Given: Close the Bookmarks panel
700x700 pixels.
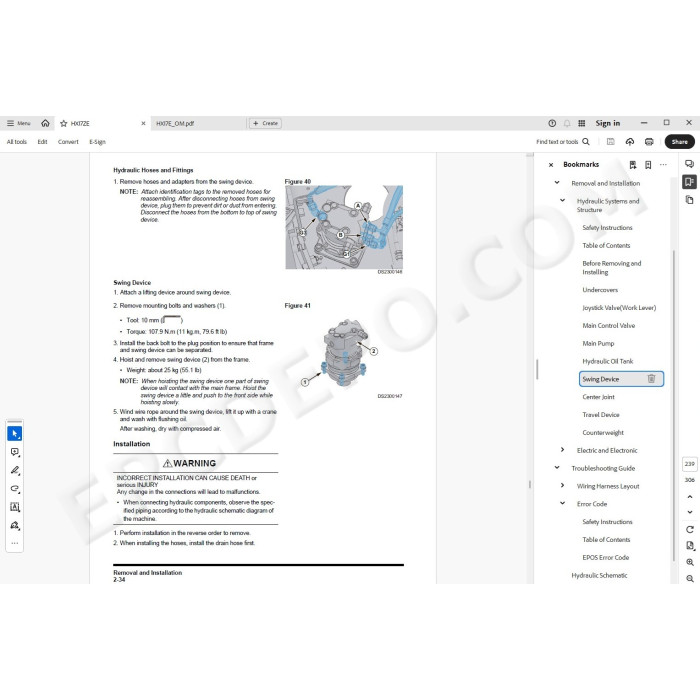Looking at the screenshot, I should coord(551,165).
